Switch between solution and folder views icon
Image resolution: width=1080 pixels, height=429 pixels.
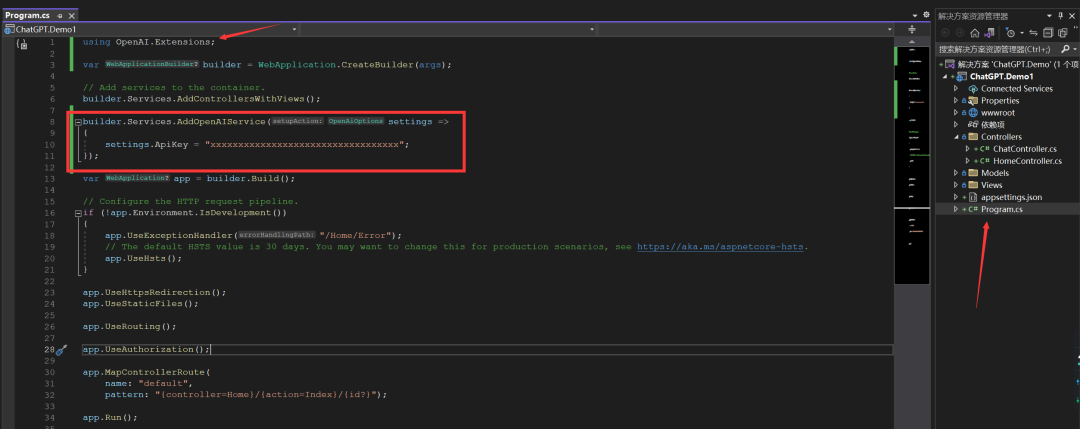tap(989, 32)
